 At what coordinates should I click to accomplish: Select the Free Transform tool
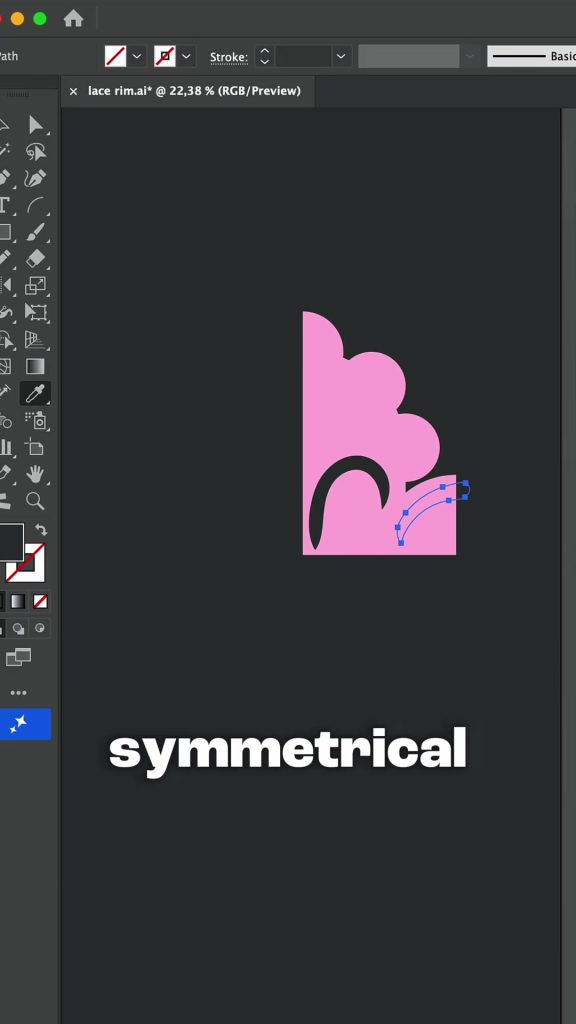35,312
